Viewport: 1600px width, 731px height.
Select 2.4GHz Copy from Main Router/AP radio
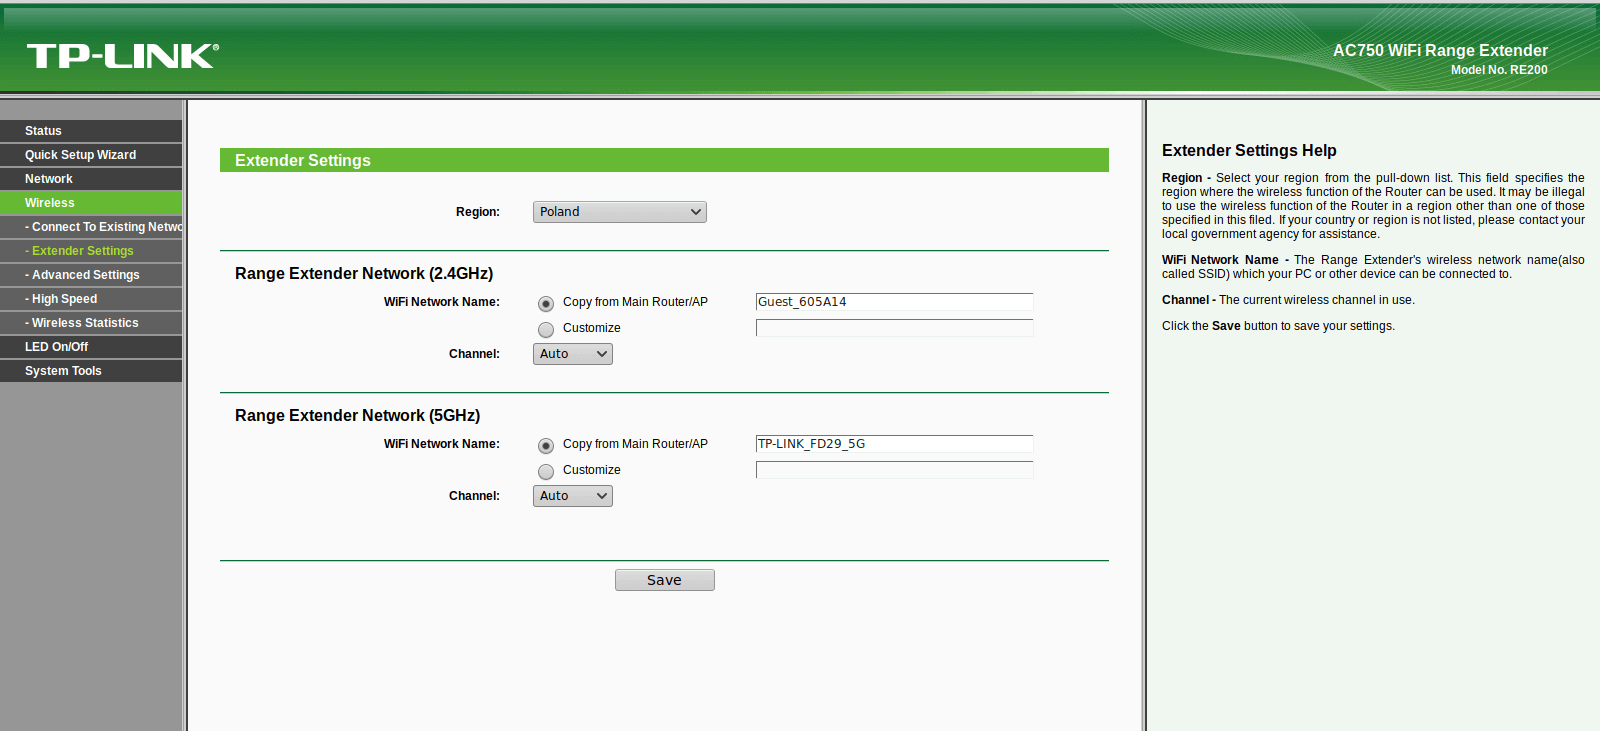pyautogui.click(x=546, y=303)
